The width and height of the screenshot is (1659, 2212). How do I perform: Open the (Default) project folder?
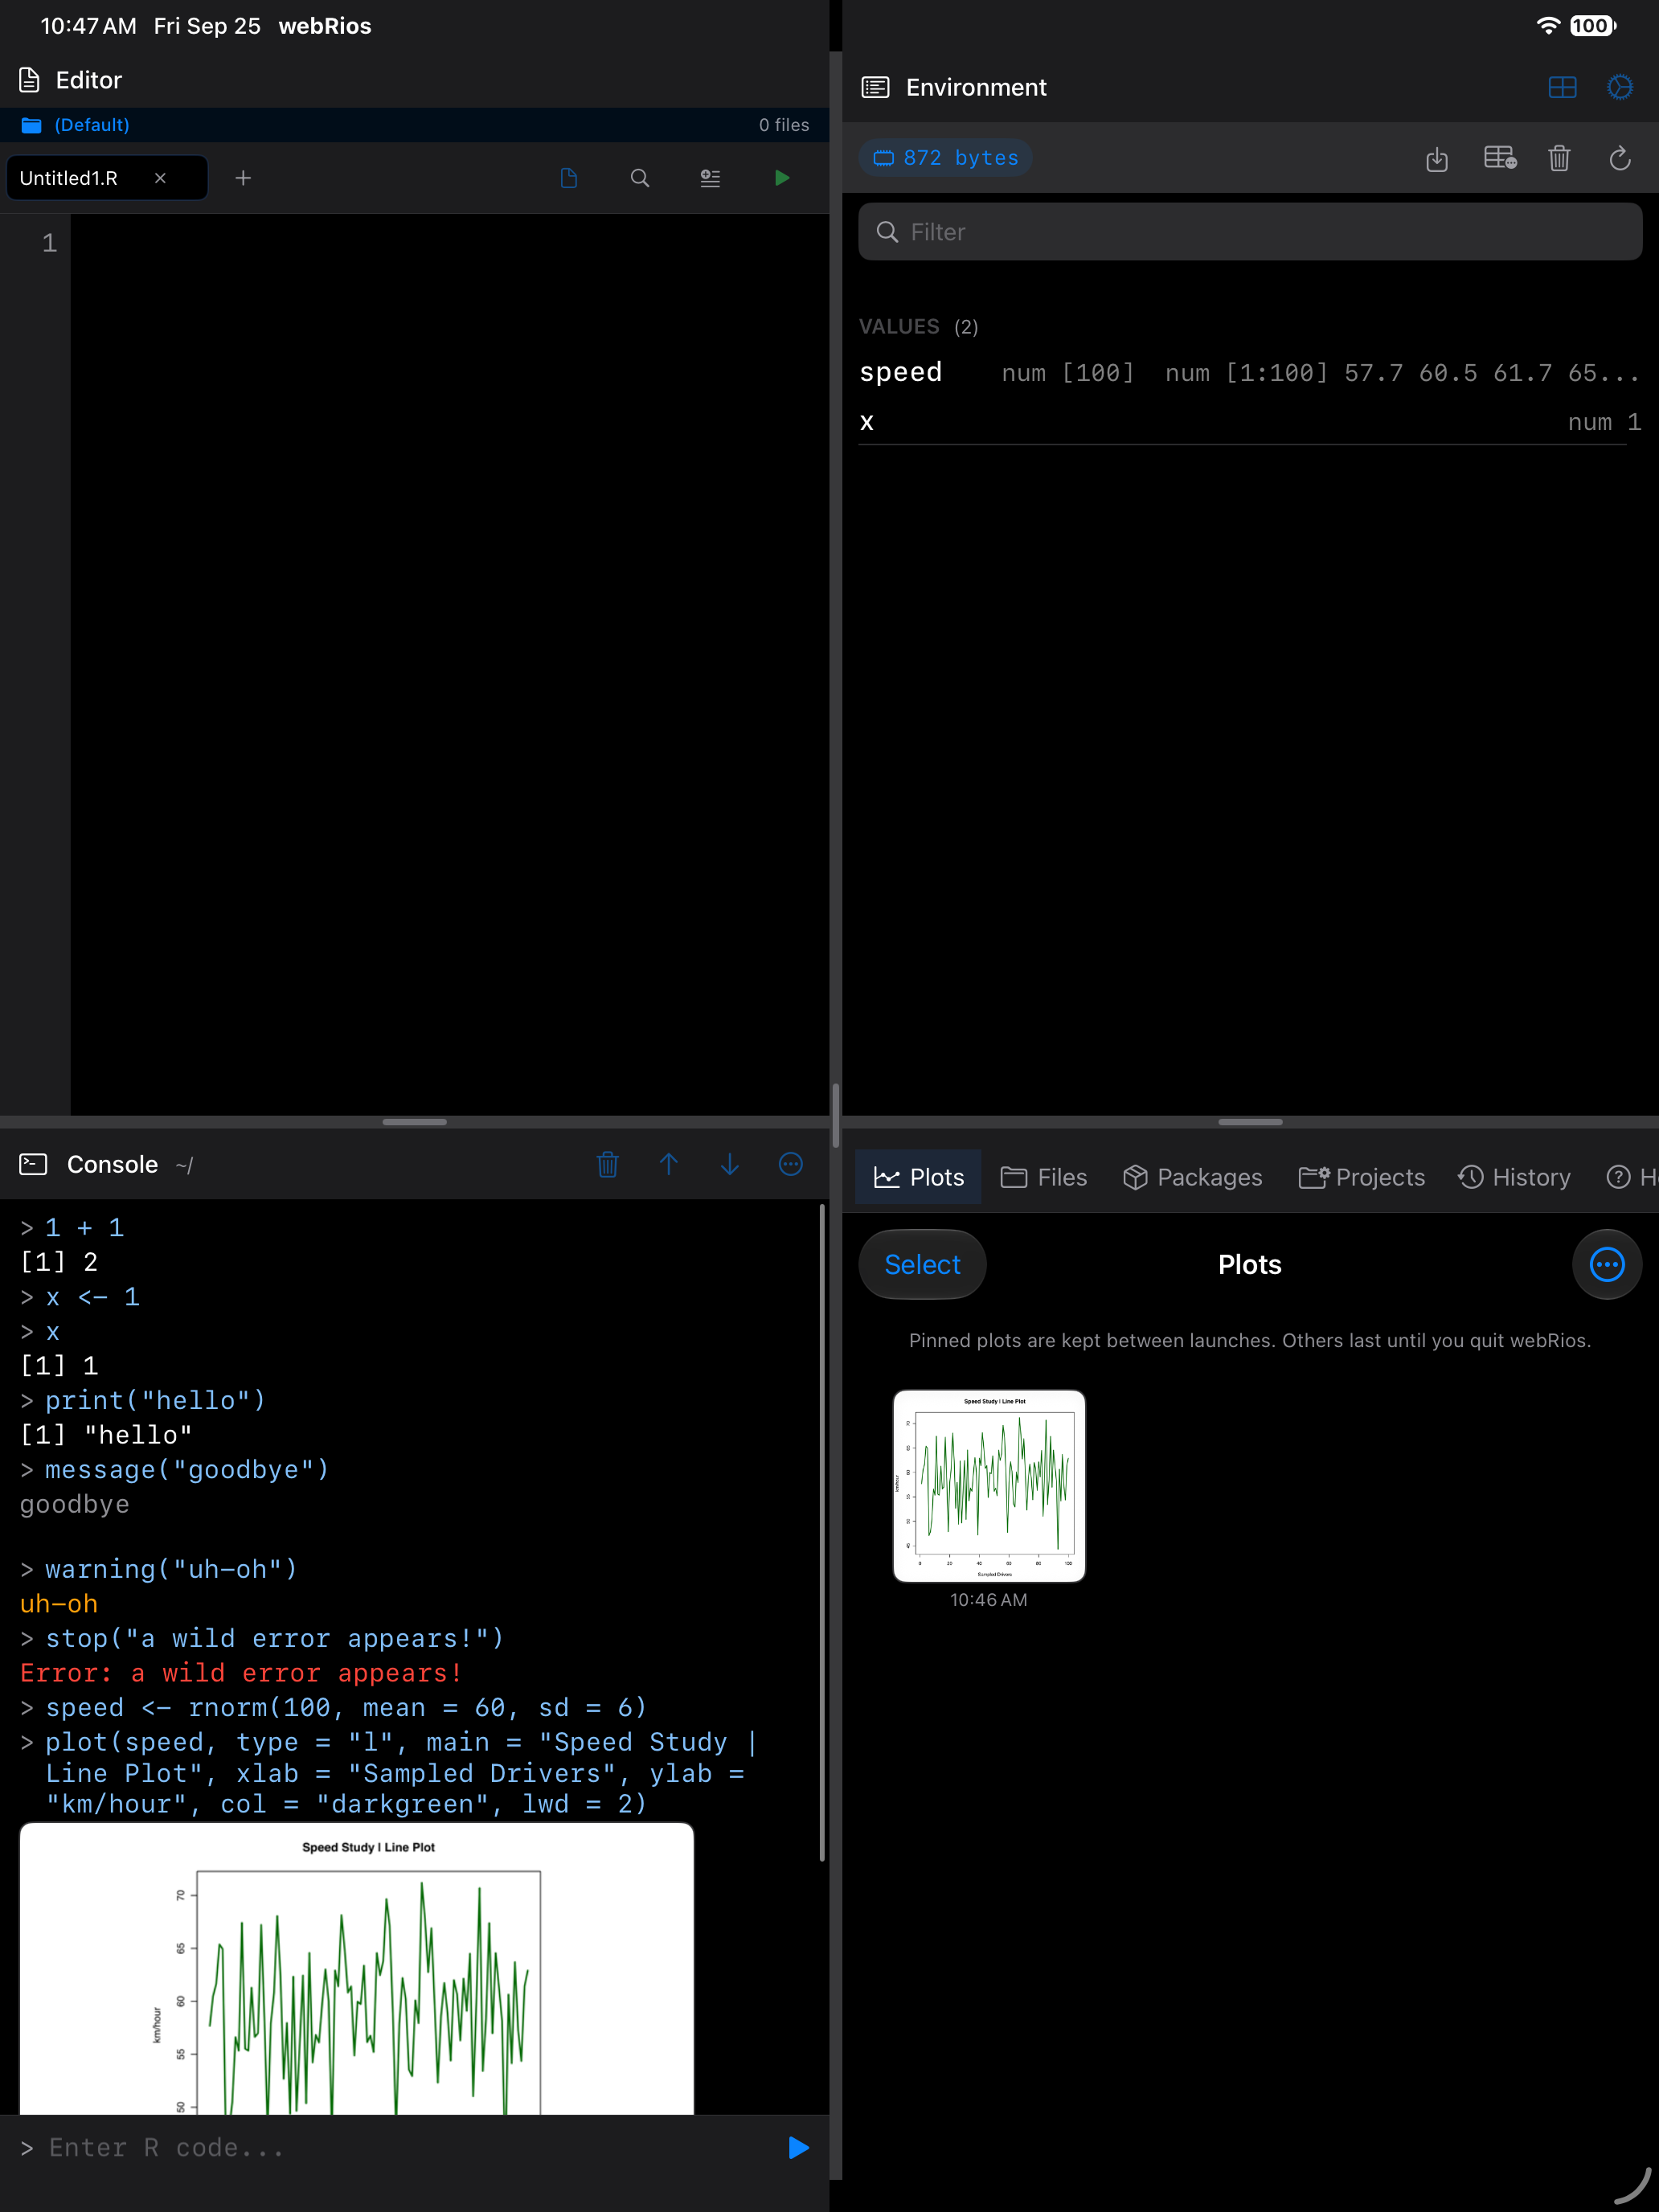click(76, 125)
